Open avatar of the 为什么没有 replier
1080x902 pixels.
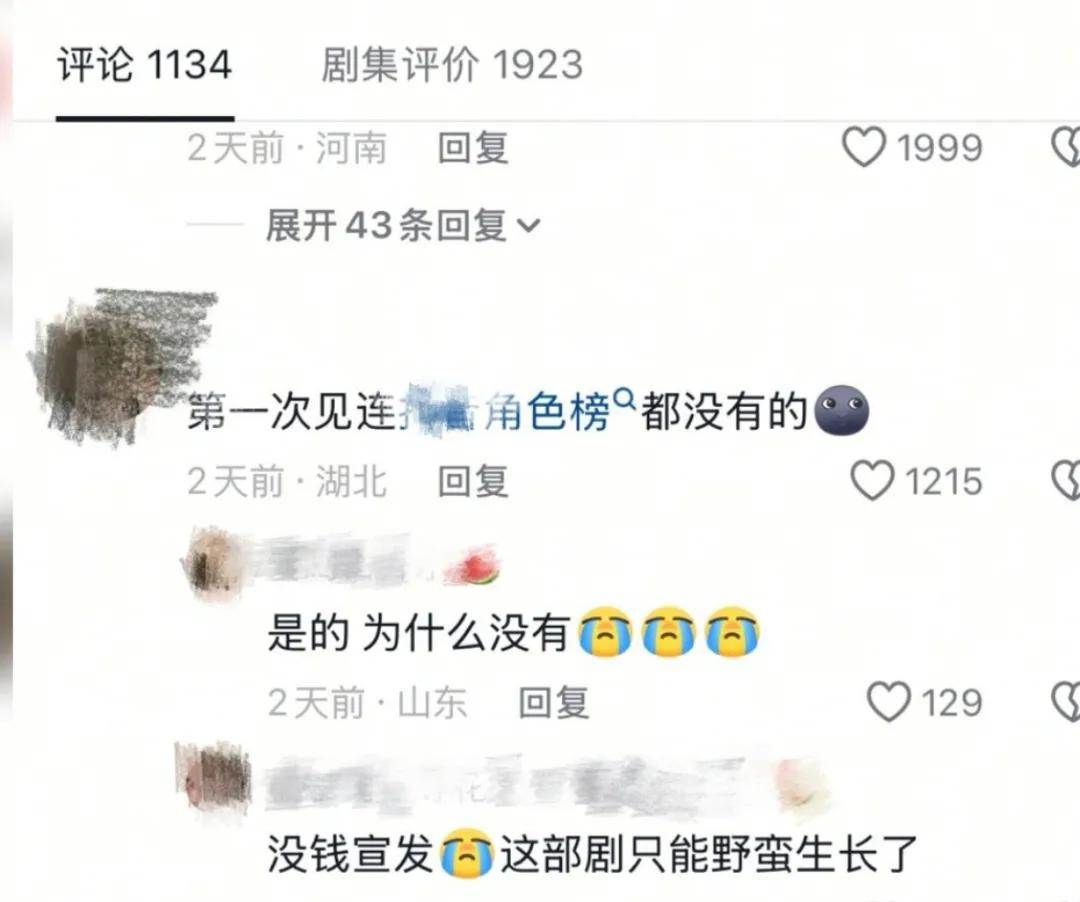[x=211, y=565]
